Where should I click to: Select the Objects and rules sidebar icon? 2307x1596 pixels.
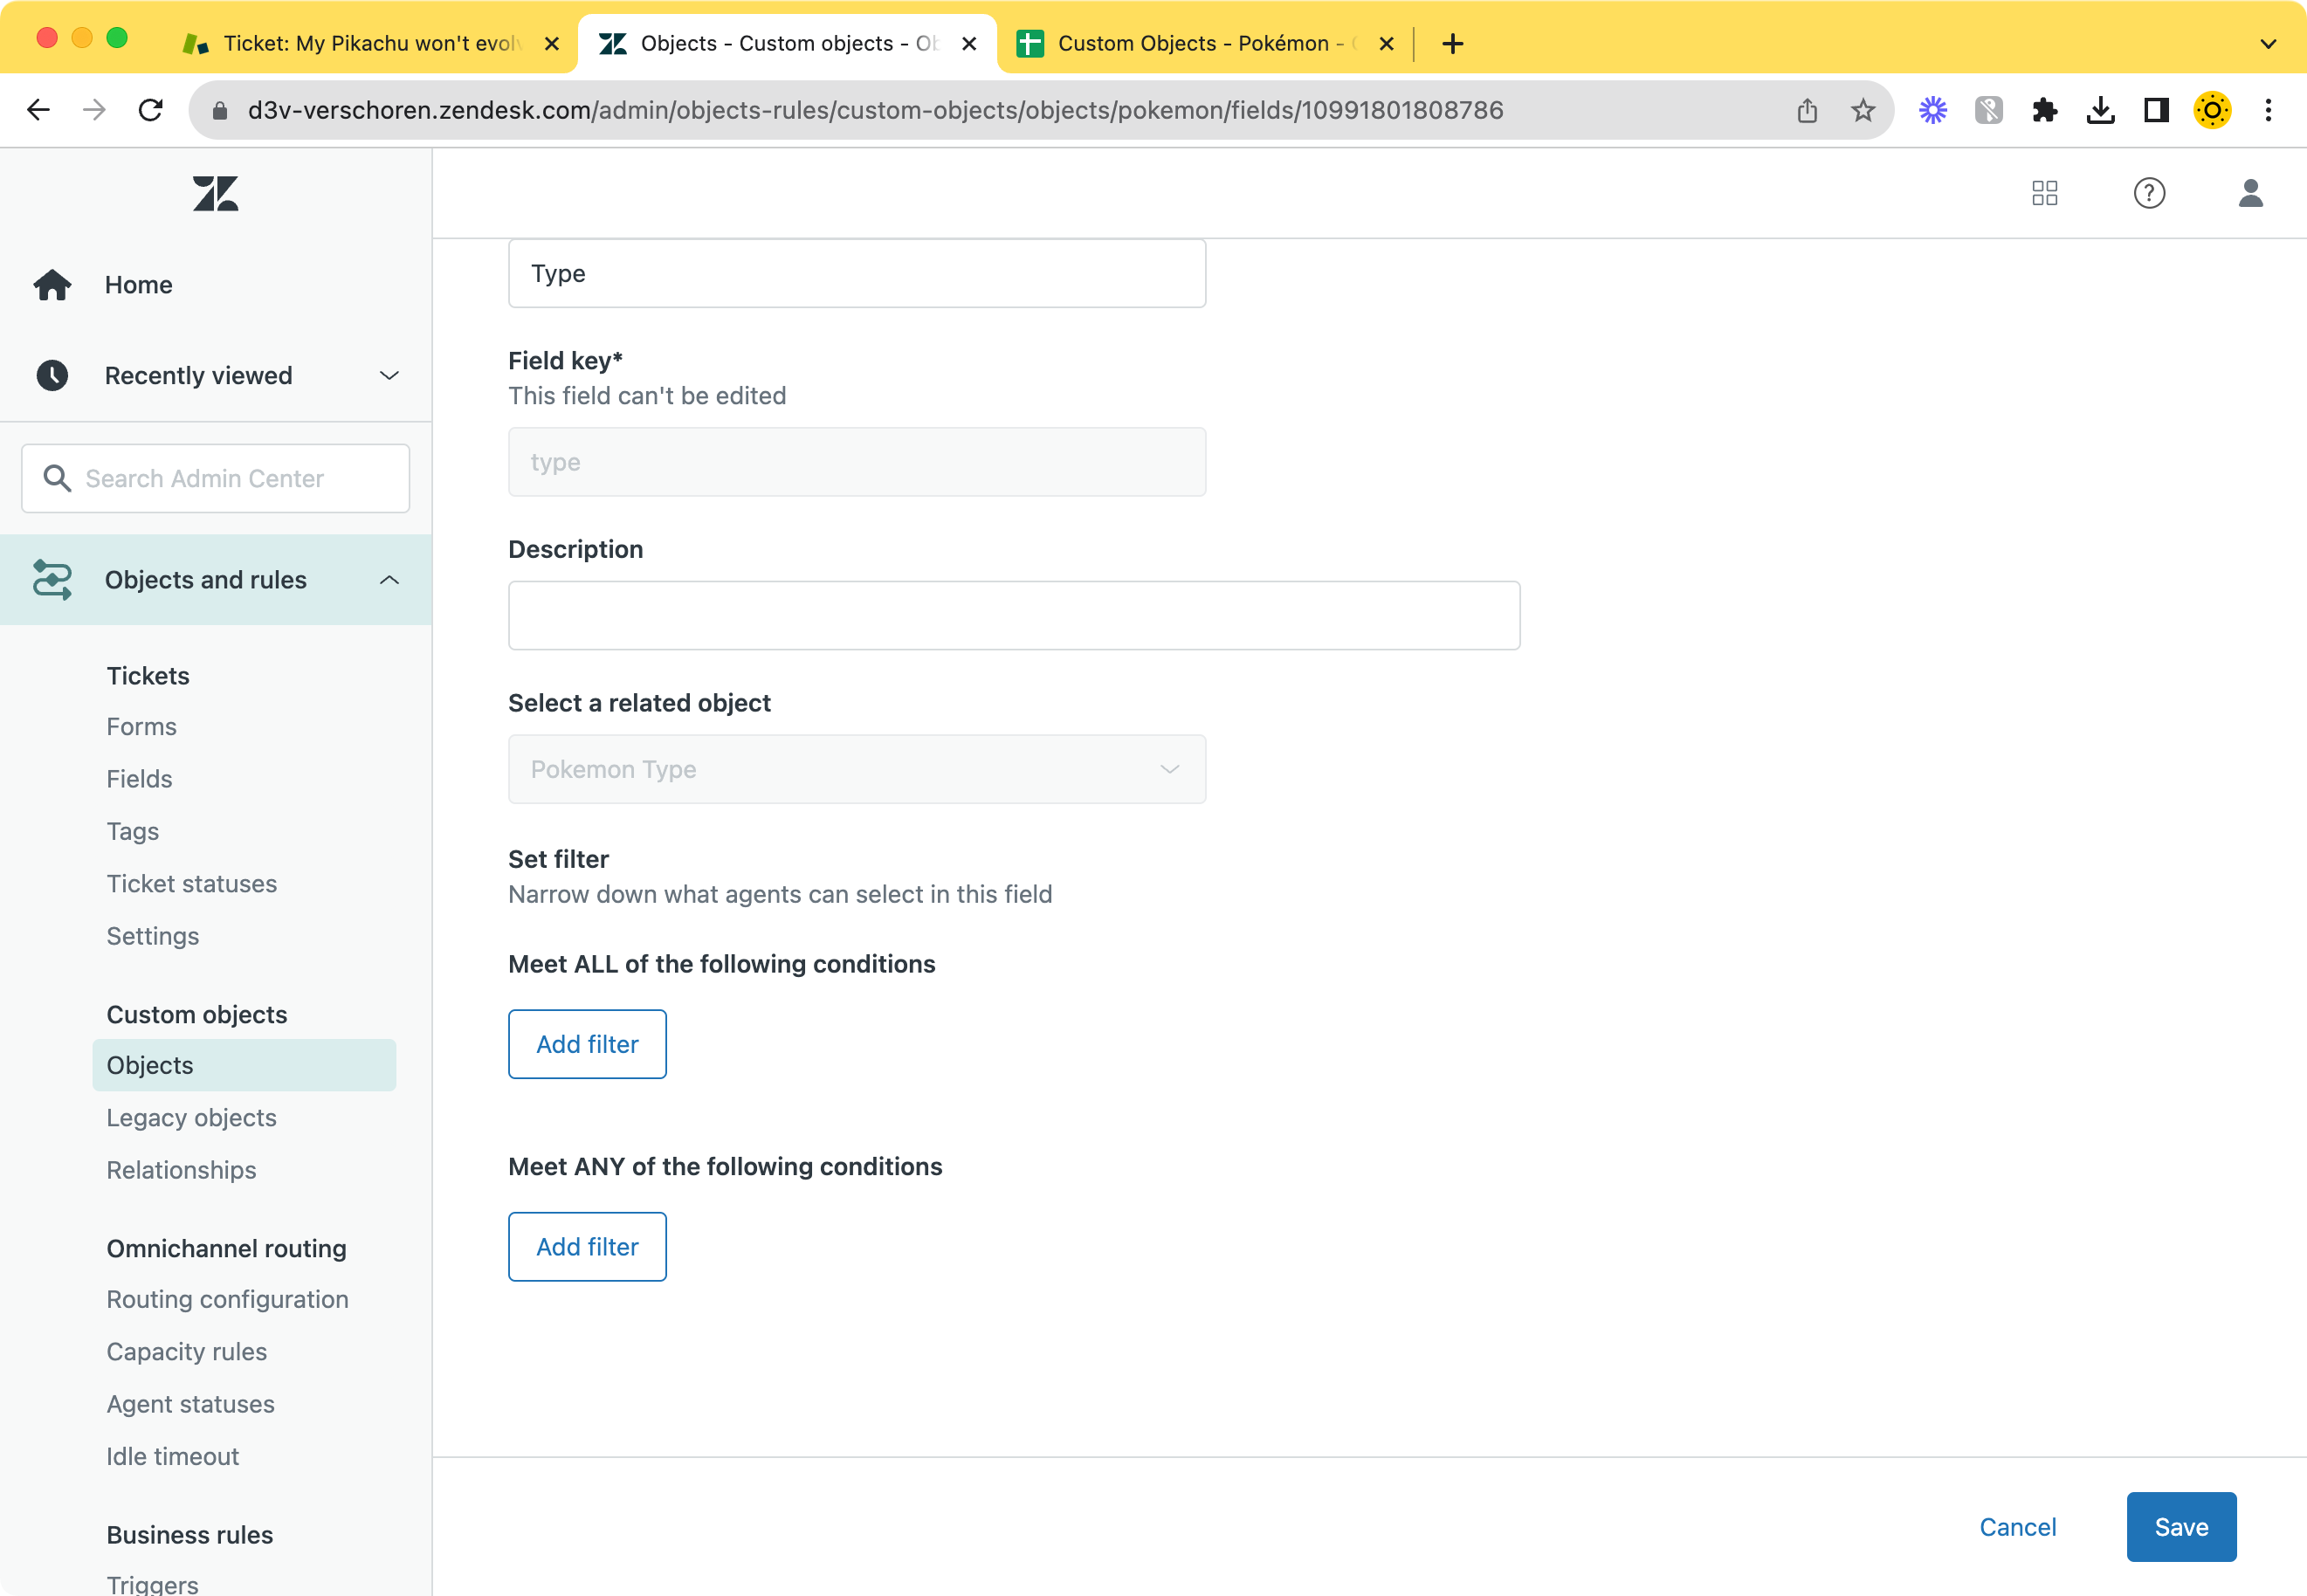(52, 580)
